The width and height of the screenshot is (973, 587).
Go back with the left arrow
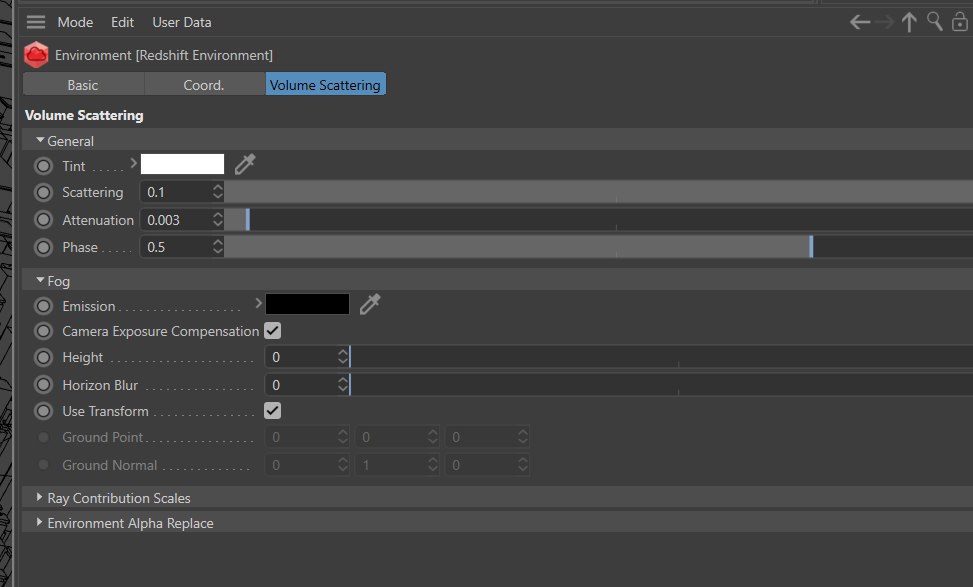pyautogui.click(x=859, y=22)
